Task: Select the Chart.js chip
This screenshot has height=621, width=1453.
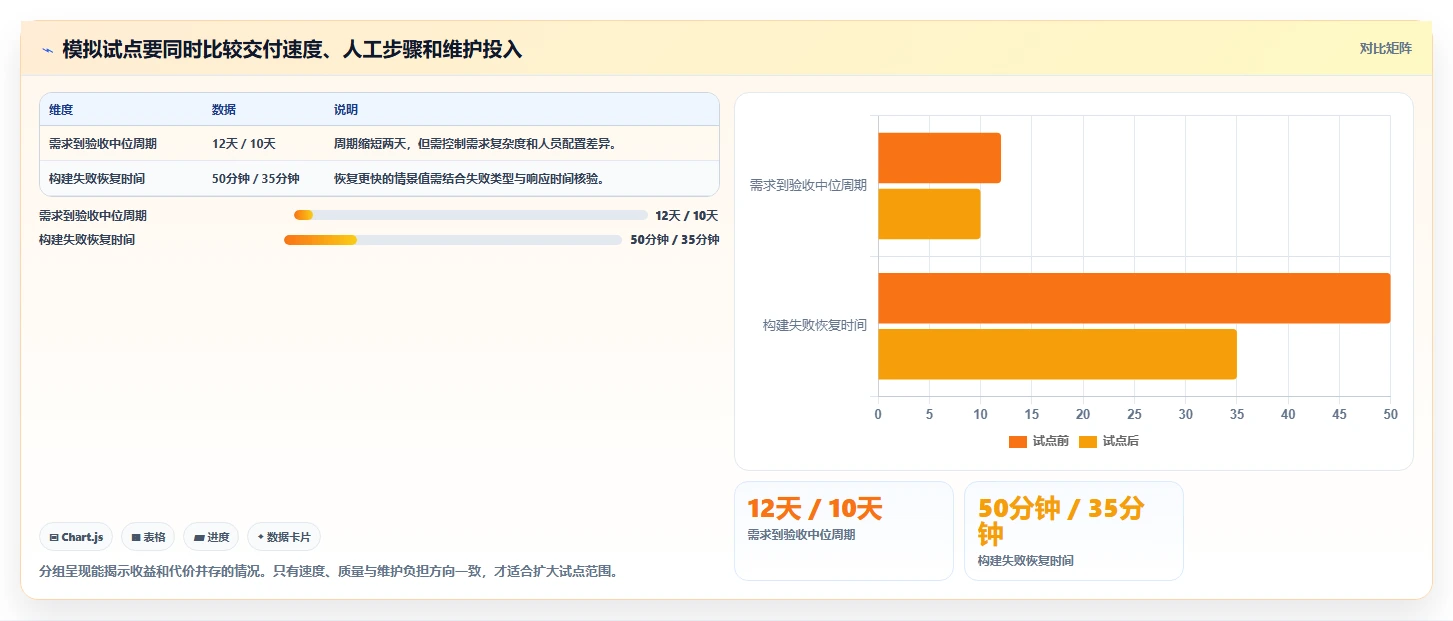Action: [x=77, y=537]
